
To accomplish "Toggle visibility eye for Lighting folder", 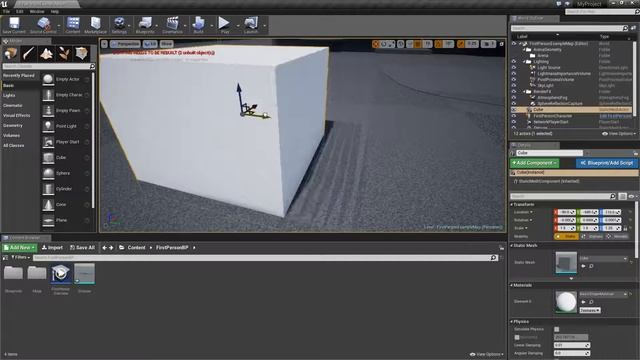I will tap(514, 62).
